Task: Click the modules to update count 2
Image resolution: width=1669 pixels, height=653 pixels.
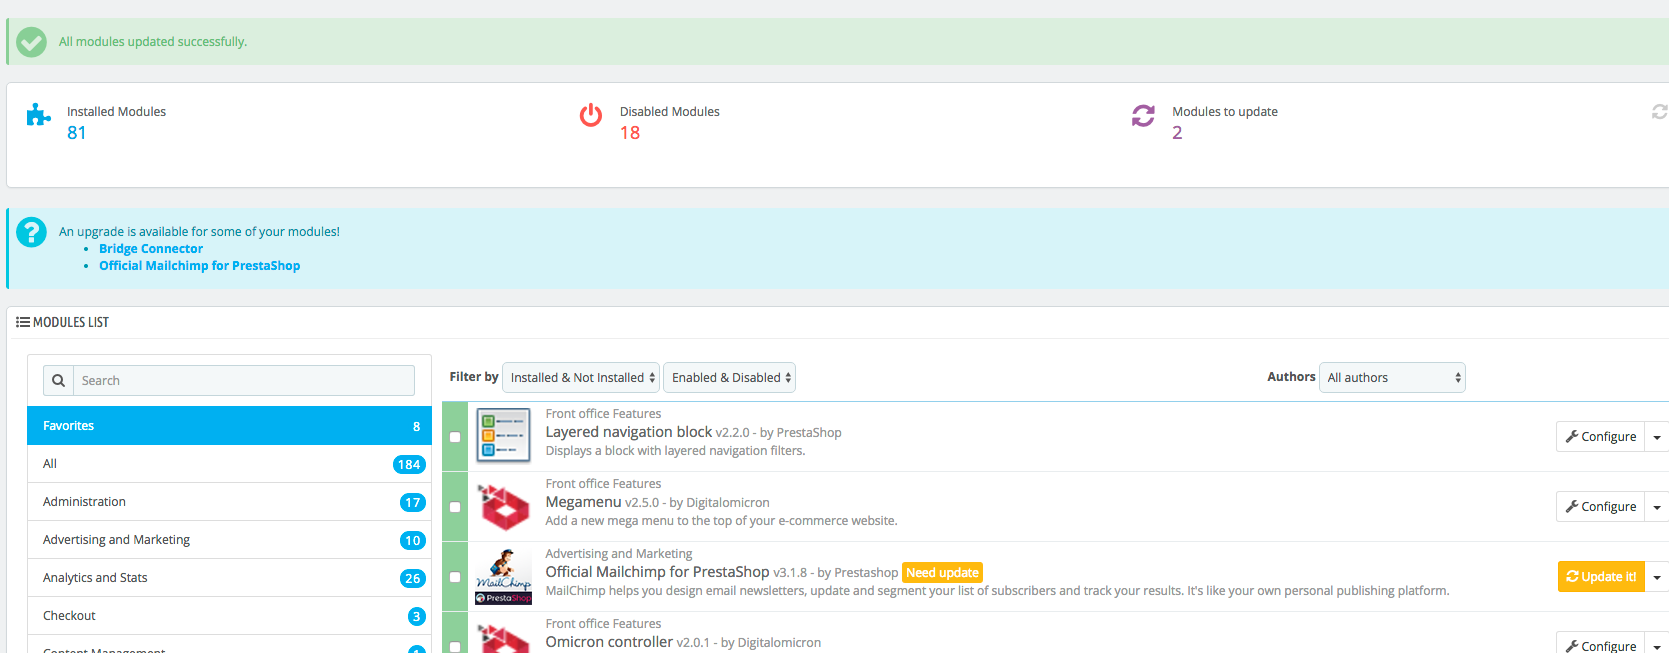Action: point(1177,133)
